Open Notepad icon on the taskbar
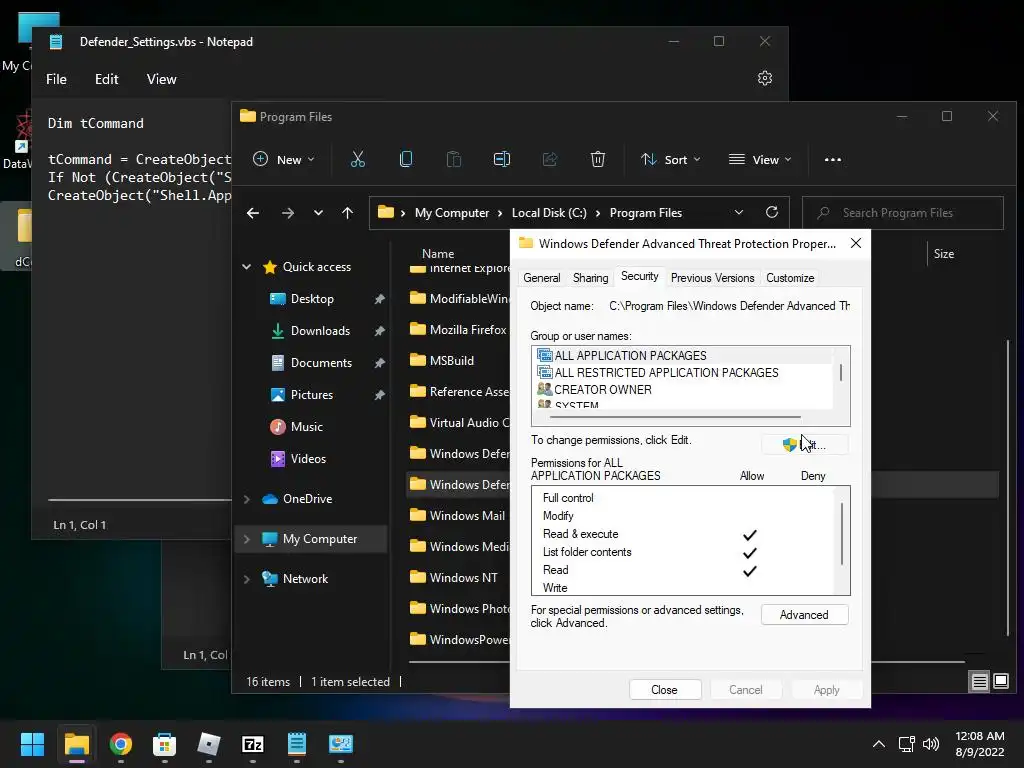The image size is (1024, 768). click(296, 744)
